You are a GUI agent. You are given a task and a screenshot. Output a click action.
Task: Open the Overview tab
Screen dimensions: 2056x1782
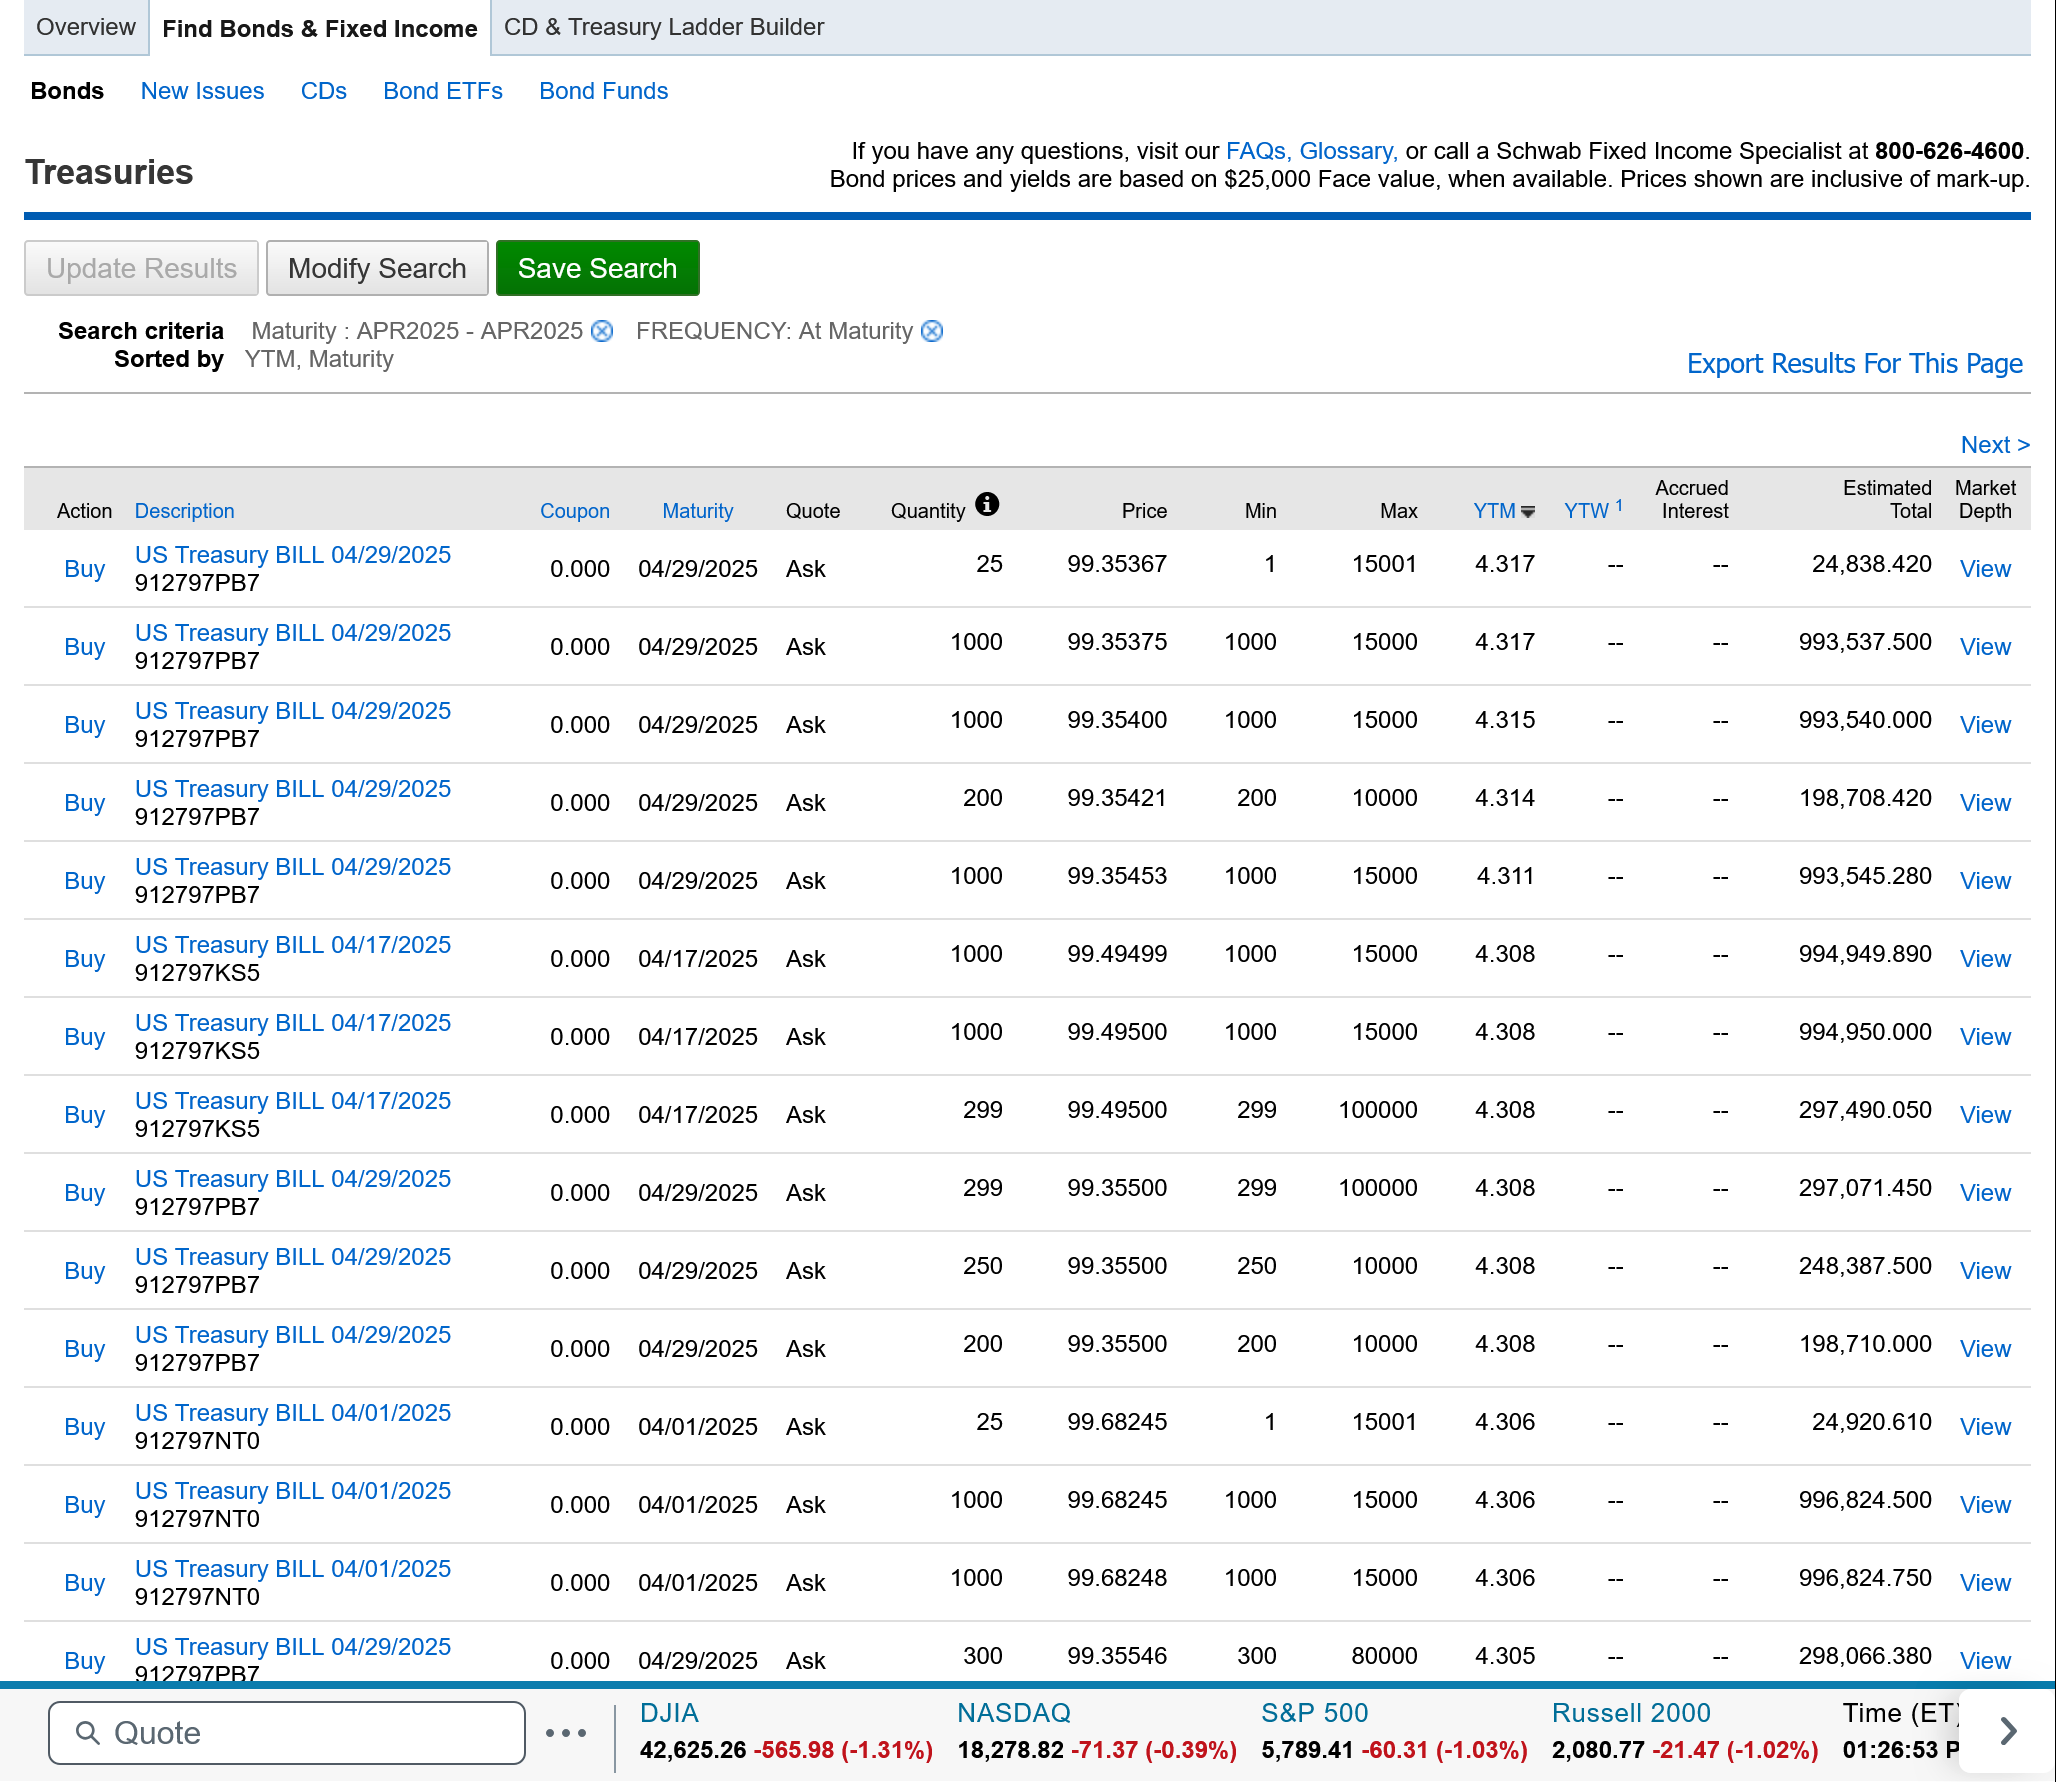(85, 27)
